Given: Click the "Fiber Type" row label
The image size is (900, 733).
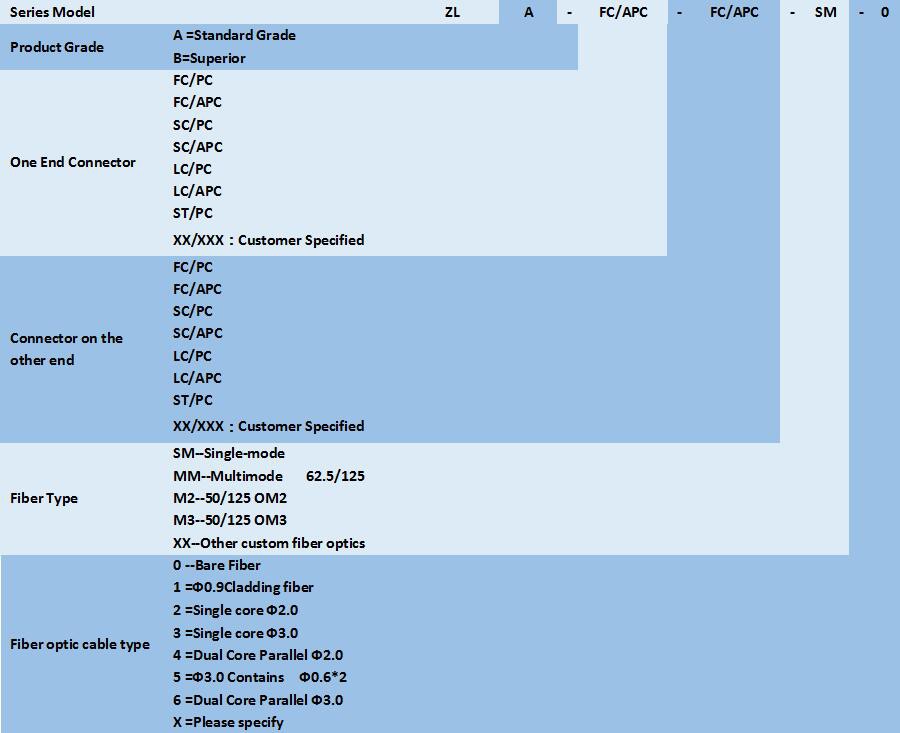Looking at the screenshot, I should [x=44, y=498].
